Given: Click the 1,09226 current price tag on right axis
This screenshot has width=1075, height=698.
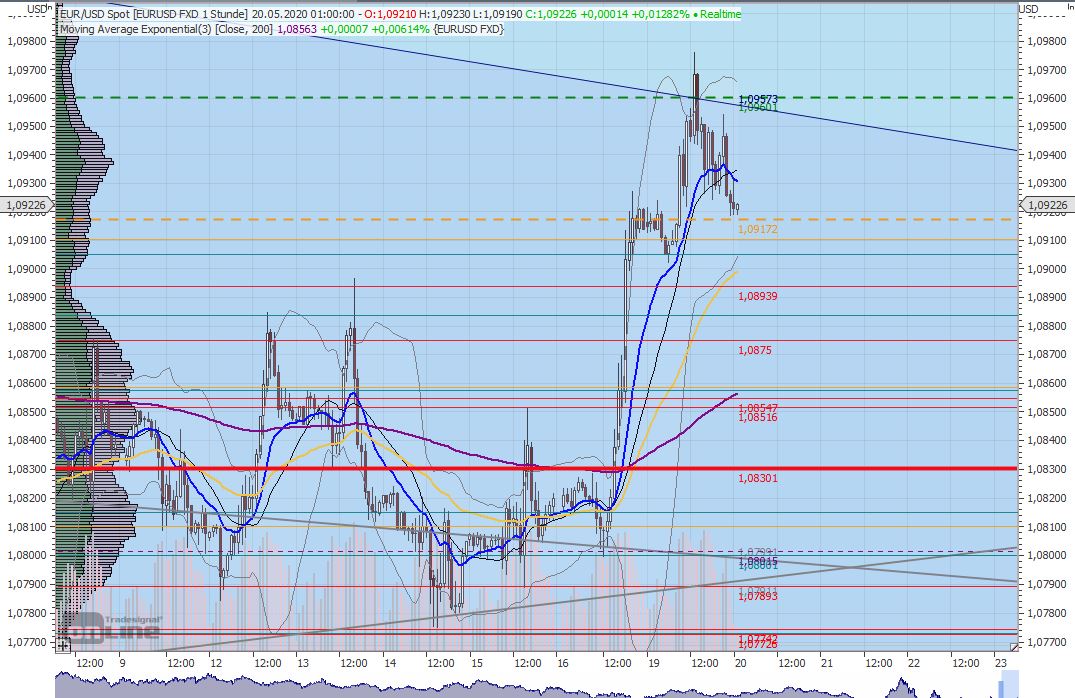Looking at the screenshot, I should point(1044,206).
